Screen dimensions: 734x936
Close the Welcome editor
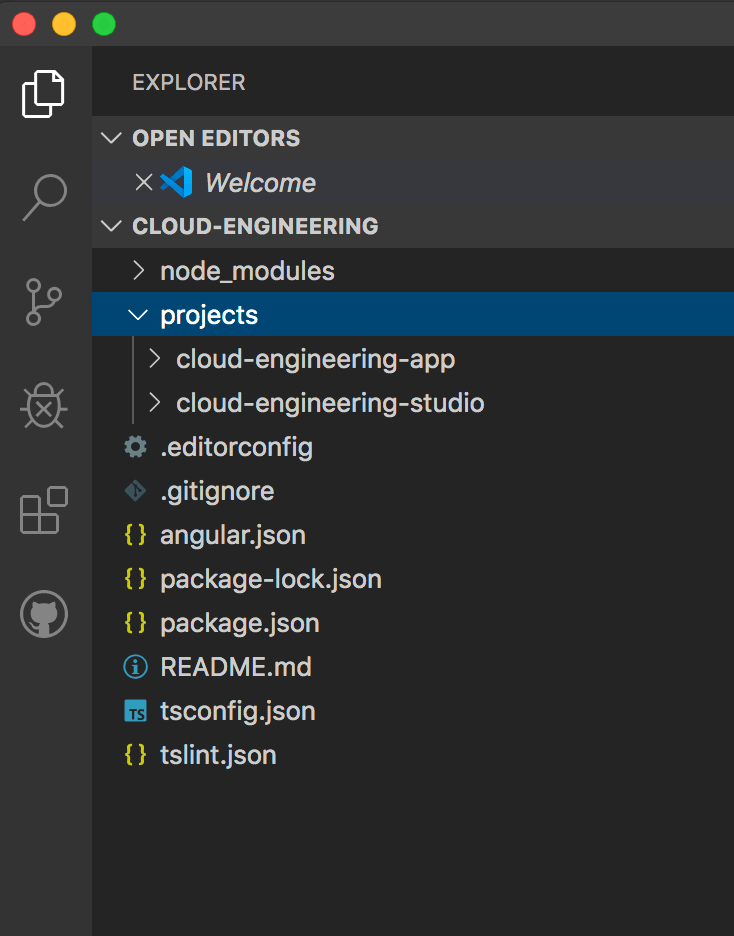pos(144,183)
